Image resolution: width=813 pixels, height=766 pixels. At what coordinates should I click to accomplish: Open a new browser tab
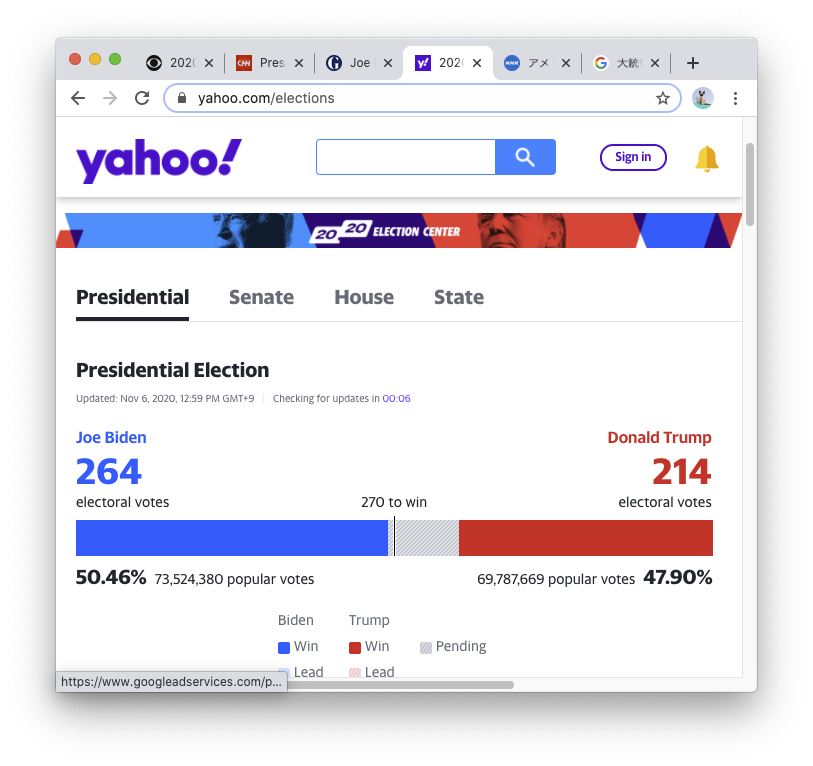[x=693, y=63]
